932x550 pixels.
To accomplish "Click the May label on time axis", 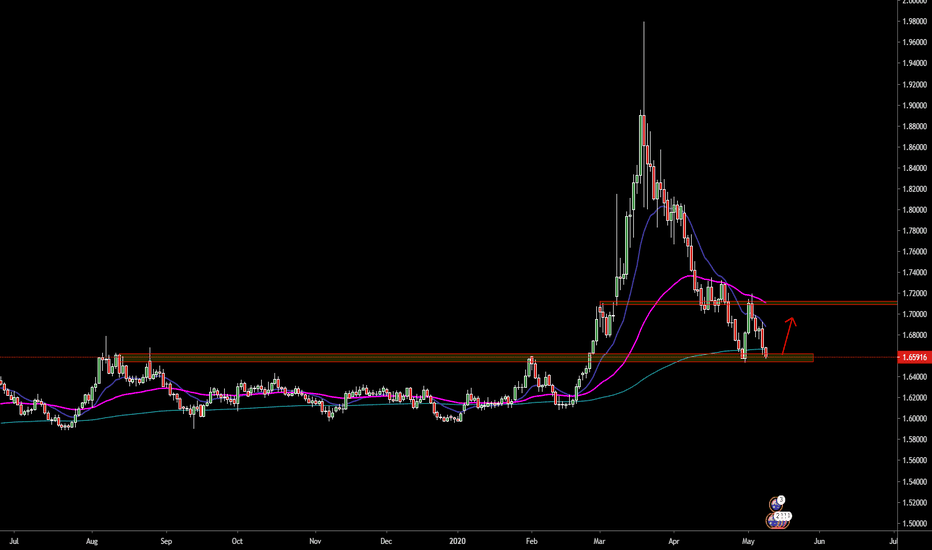I will pos(748,541).
